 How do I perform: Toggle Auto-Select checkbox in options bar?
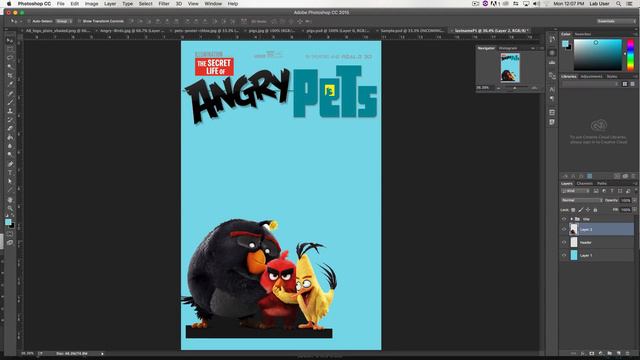click(29, 21)
